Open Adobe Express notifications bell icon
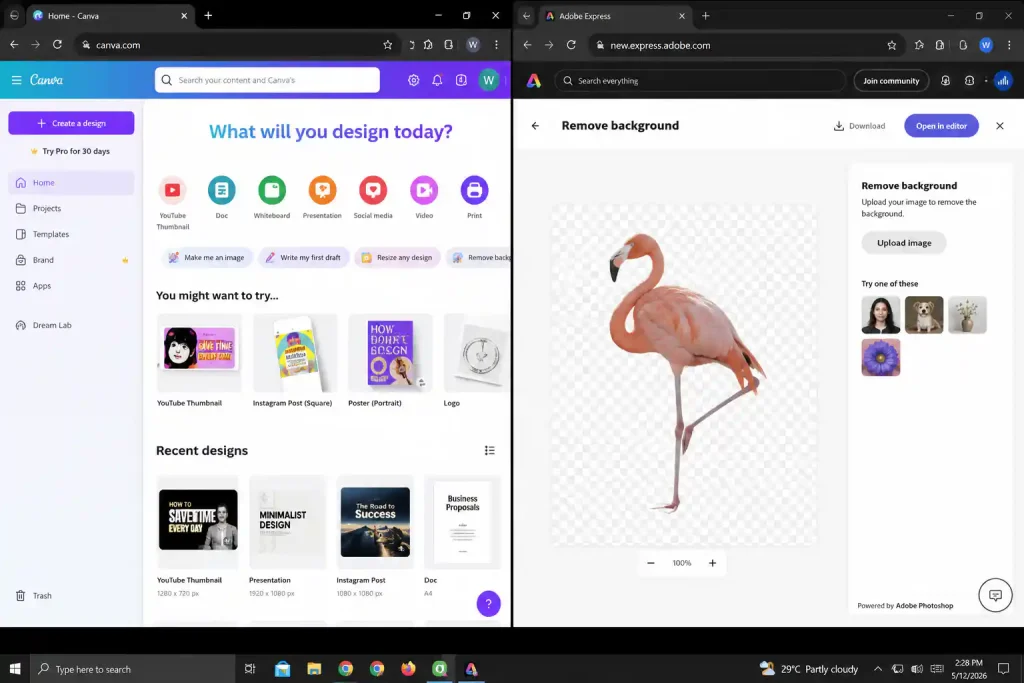Image resolution: width=1024 pixels, height=683 pixels. pyautogui.click(x=945, y=80)
